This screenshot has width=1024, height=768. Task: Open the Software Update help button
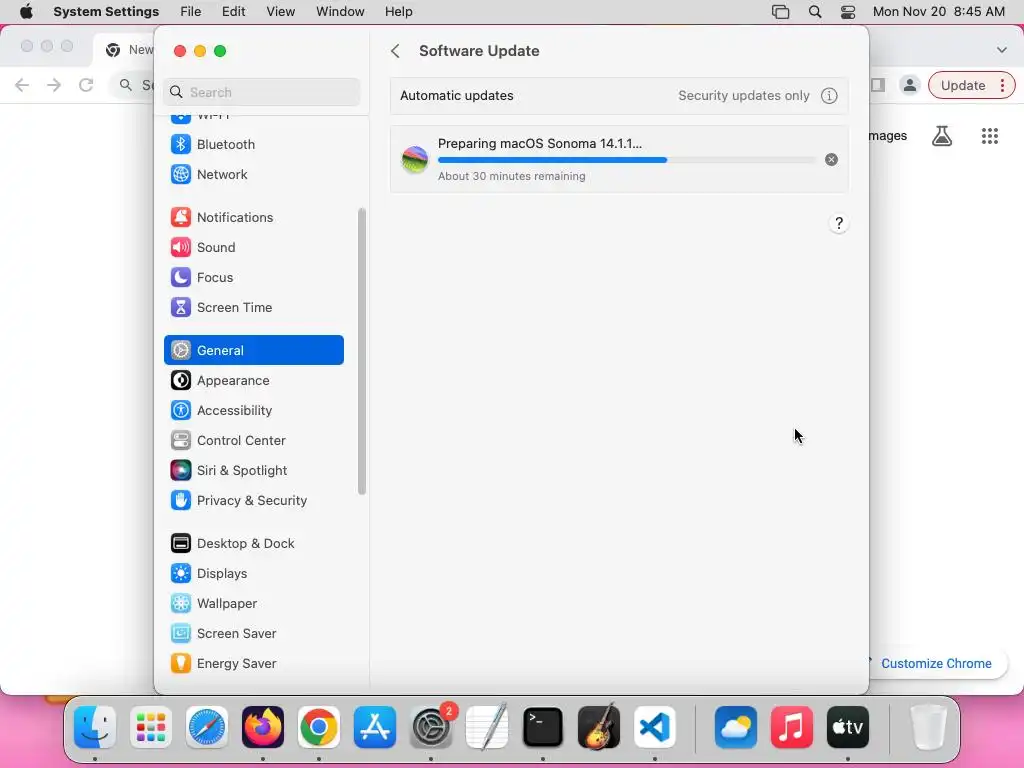839,223
